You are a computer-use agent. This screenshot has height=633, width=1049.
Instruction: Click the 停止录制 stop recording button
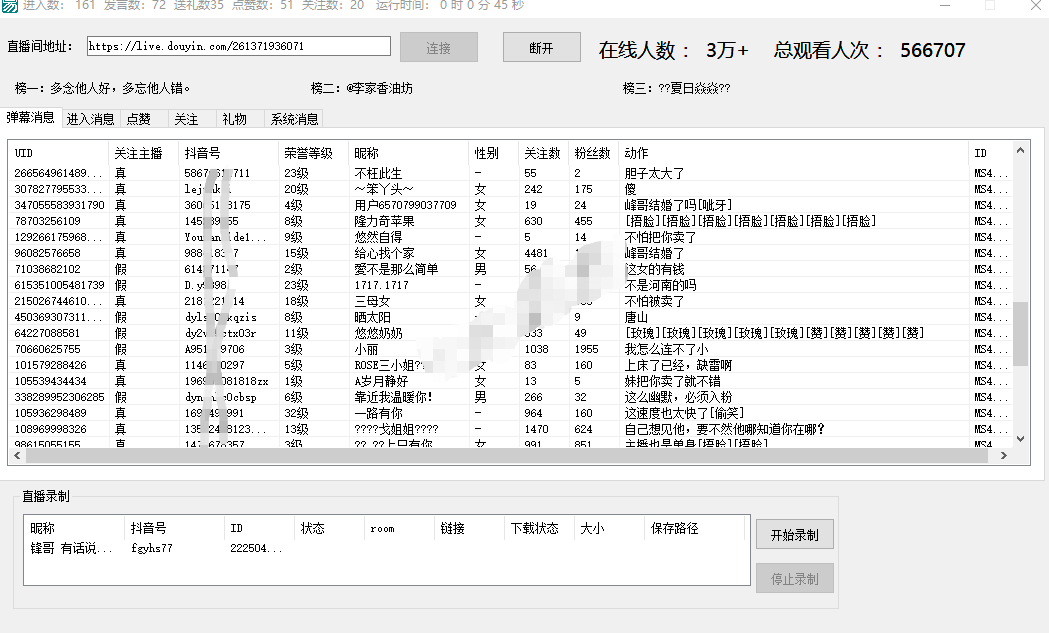[794, 579]
